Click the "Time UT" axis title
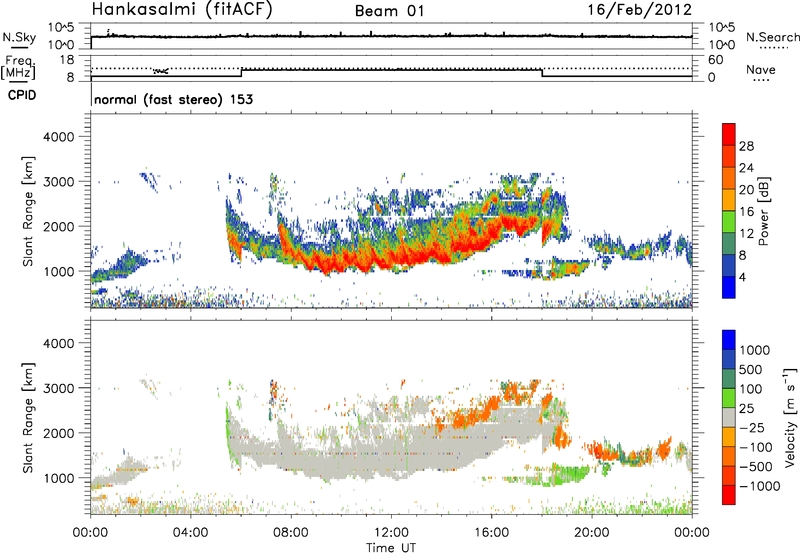 [391, 548]
